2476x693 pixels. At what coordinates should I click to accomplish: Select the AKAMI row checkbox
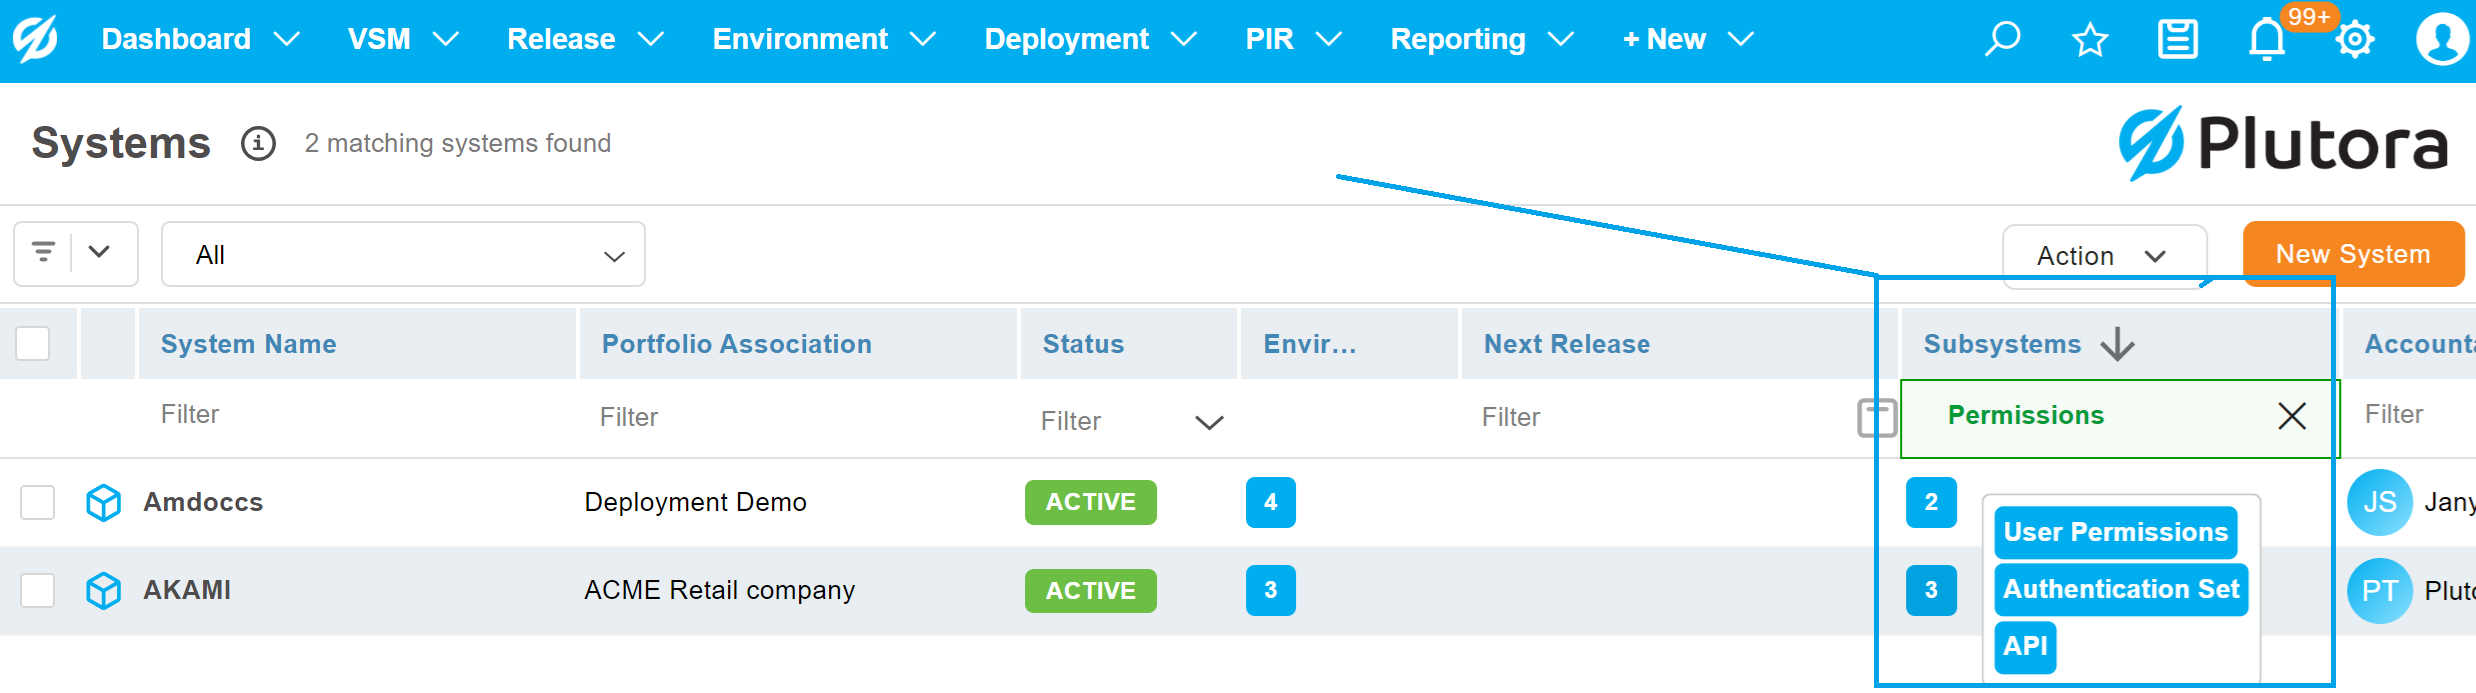pyautogui.click(x=38, y=590)
